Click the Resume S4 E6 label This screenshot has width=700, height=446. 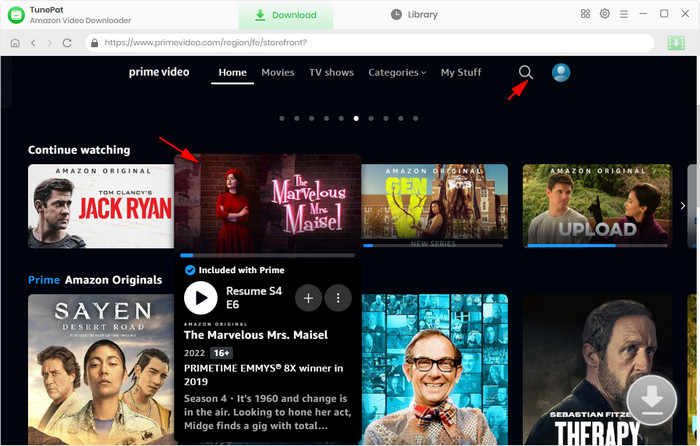[x=254, y=298]
